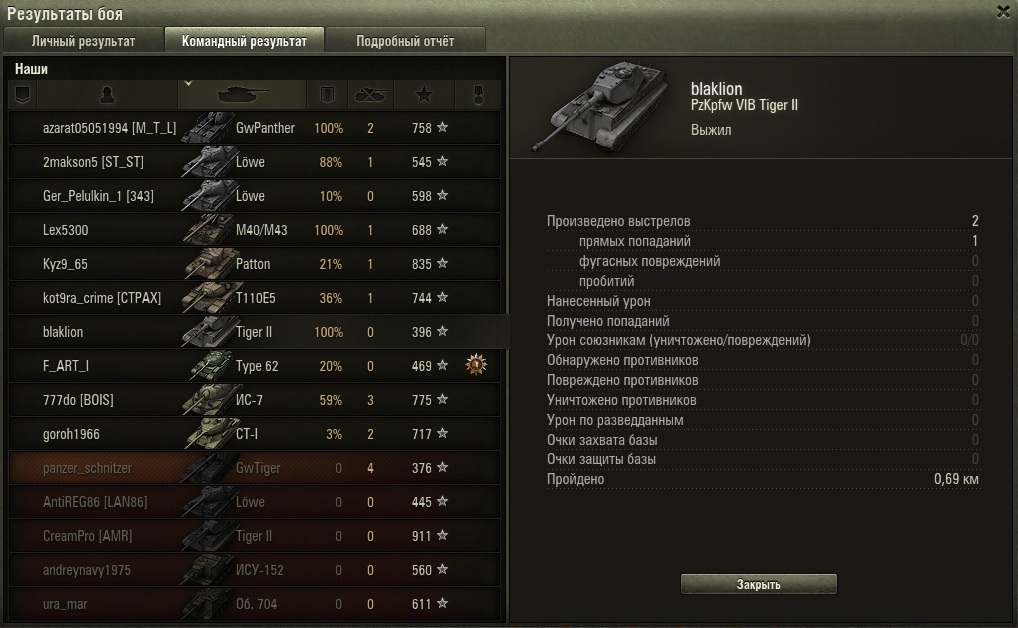Viewport: 1018px width, 628px height.
Task: Open the Подробный отчёт tab
Action: point(405,41)
